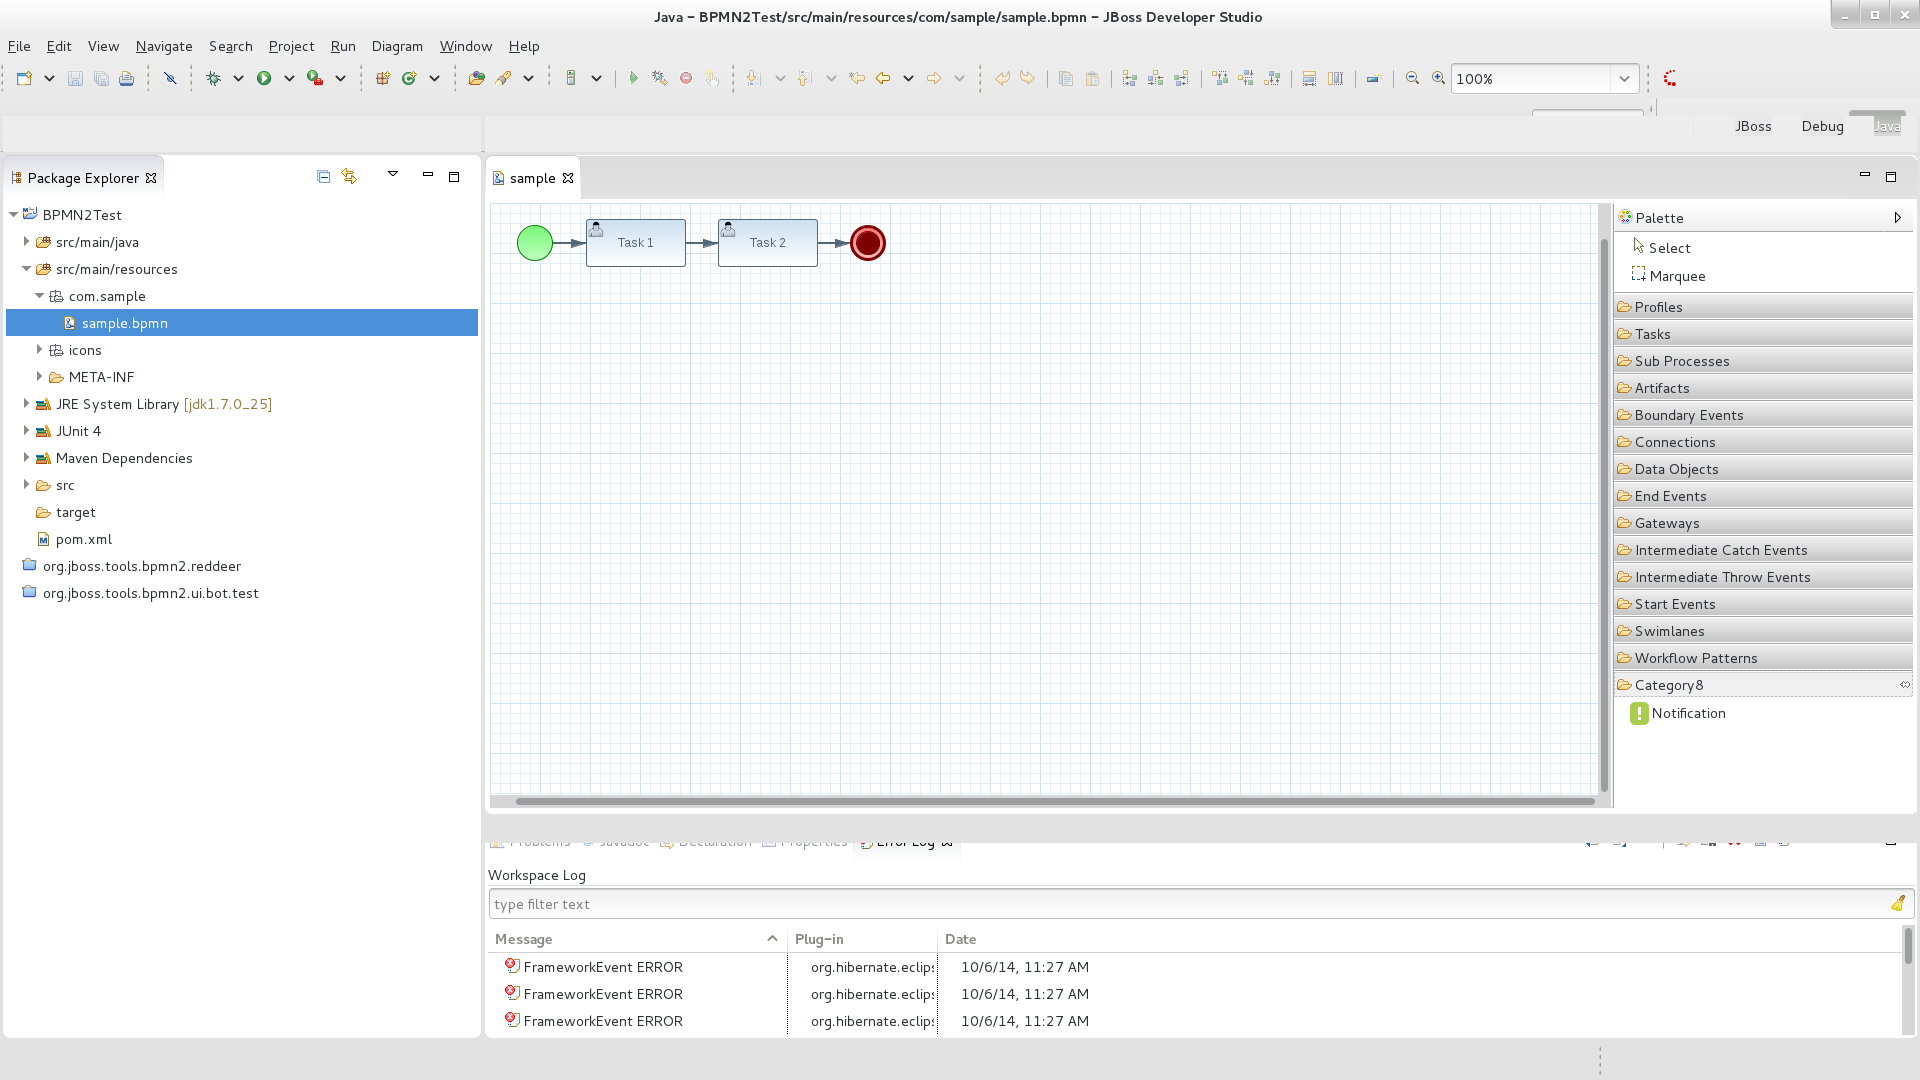Select the Marquee tool in Palette

(1676, 276)
